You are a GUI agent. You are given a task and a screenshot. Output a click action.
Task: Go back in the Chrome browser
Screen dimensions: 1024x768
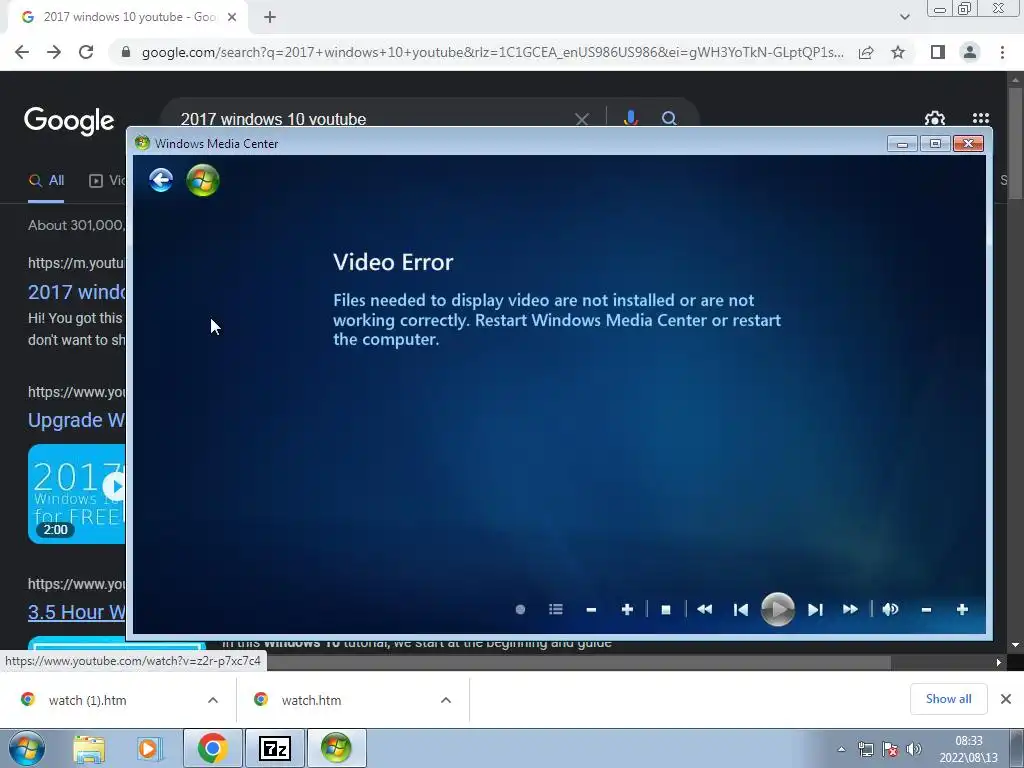tap(22, 52)
